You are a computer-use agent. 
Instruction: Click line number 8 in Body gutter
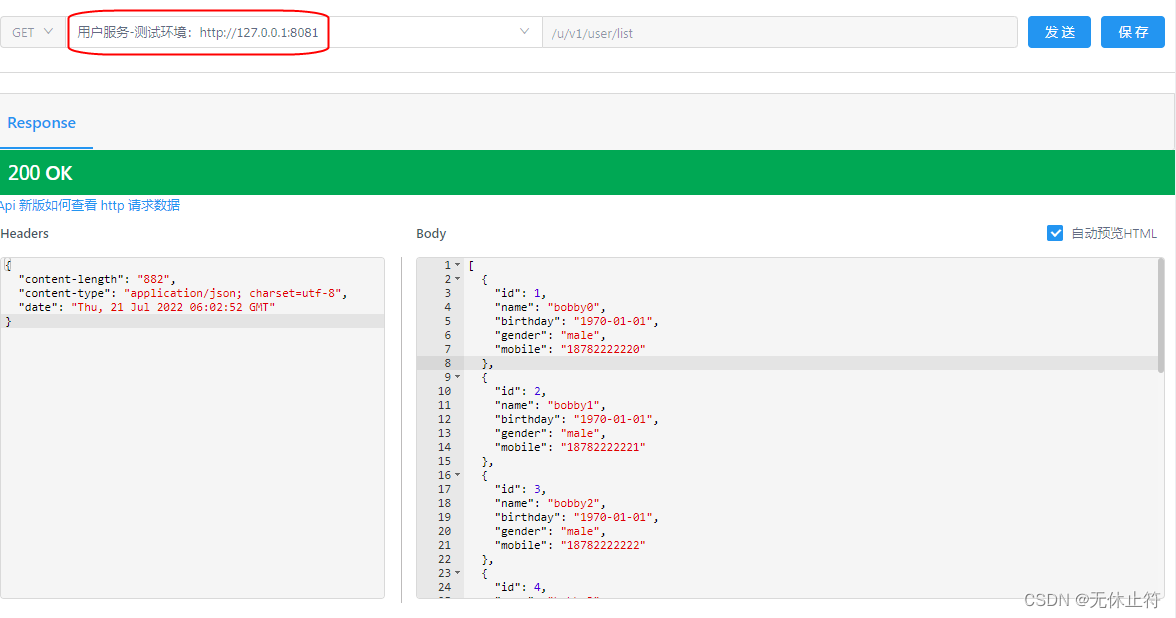(447, 363)
